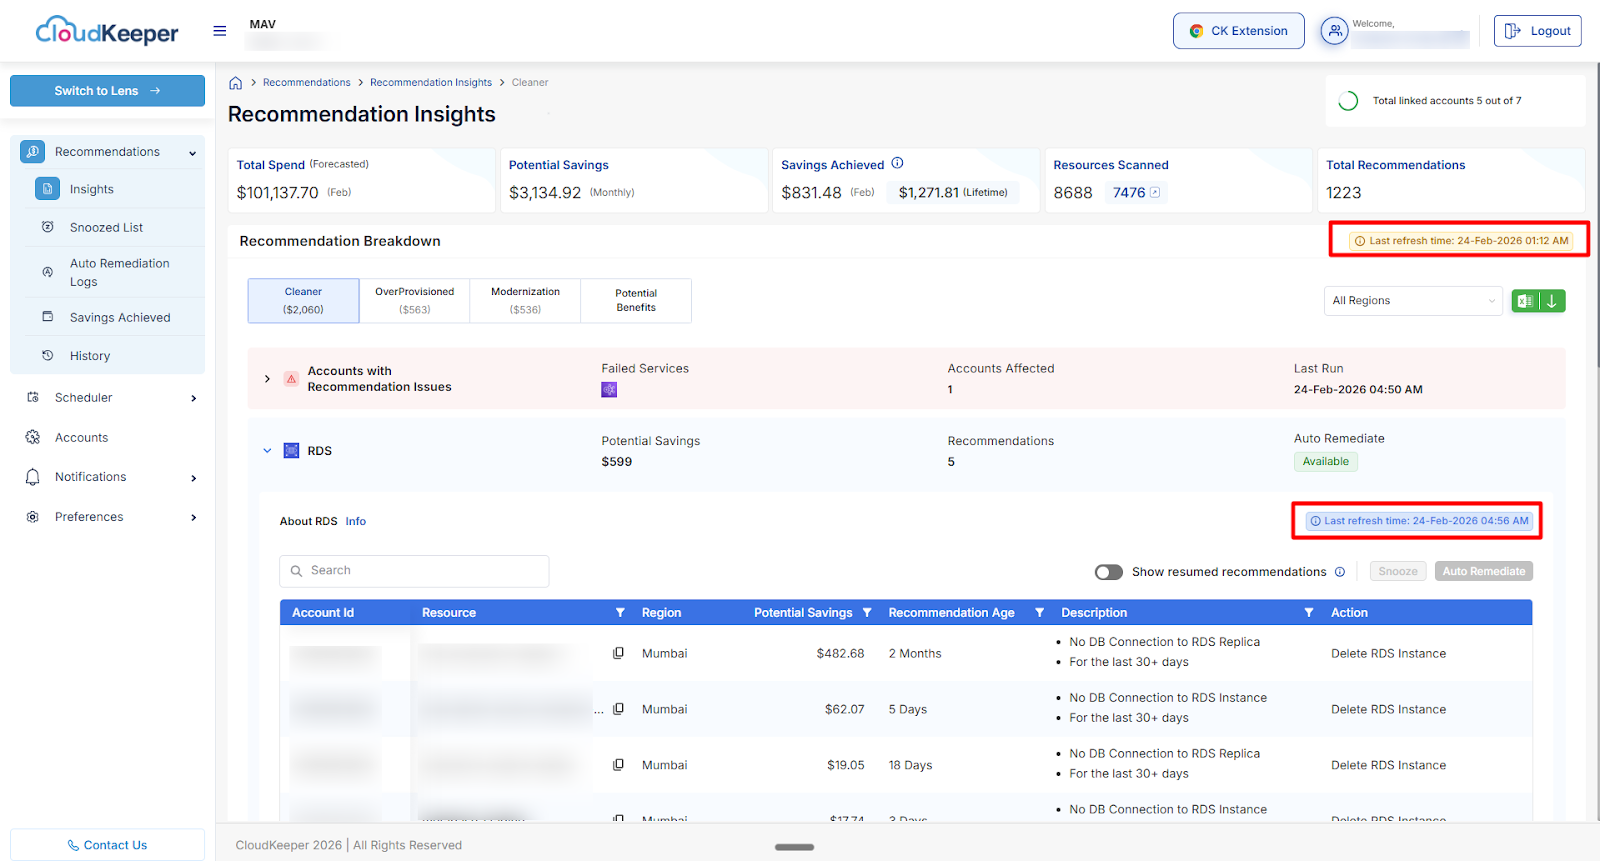
Task: Filter by the Potential Savings column
Action: point(867,613)
